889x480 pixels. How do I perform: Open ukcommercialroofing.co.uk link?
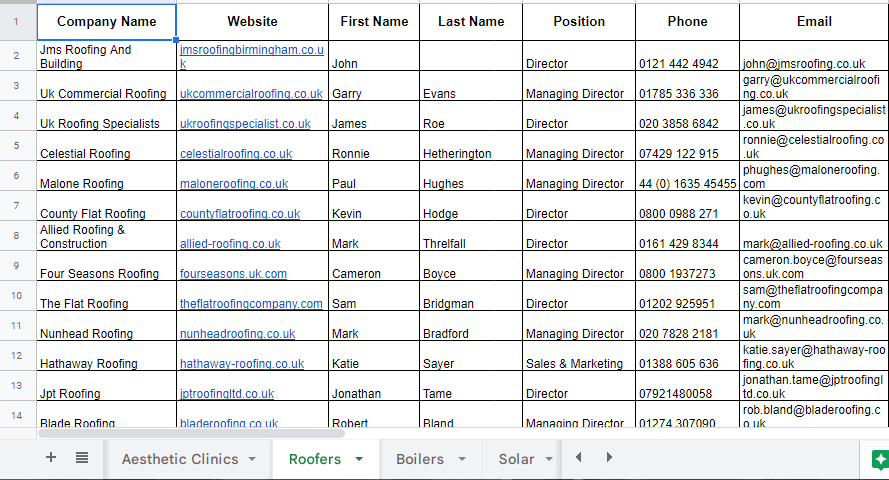click(x=251, y=94)
